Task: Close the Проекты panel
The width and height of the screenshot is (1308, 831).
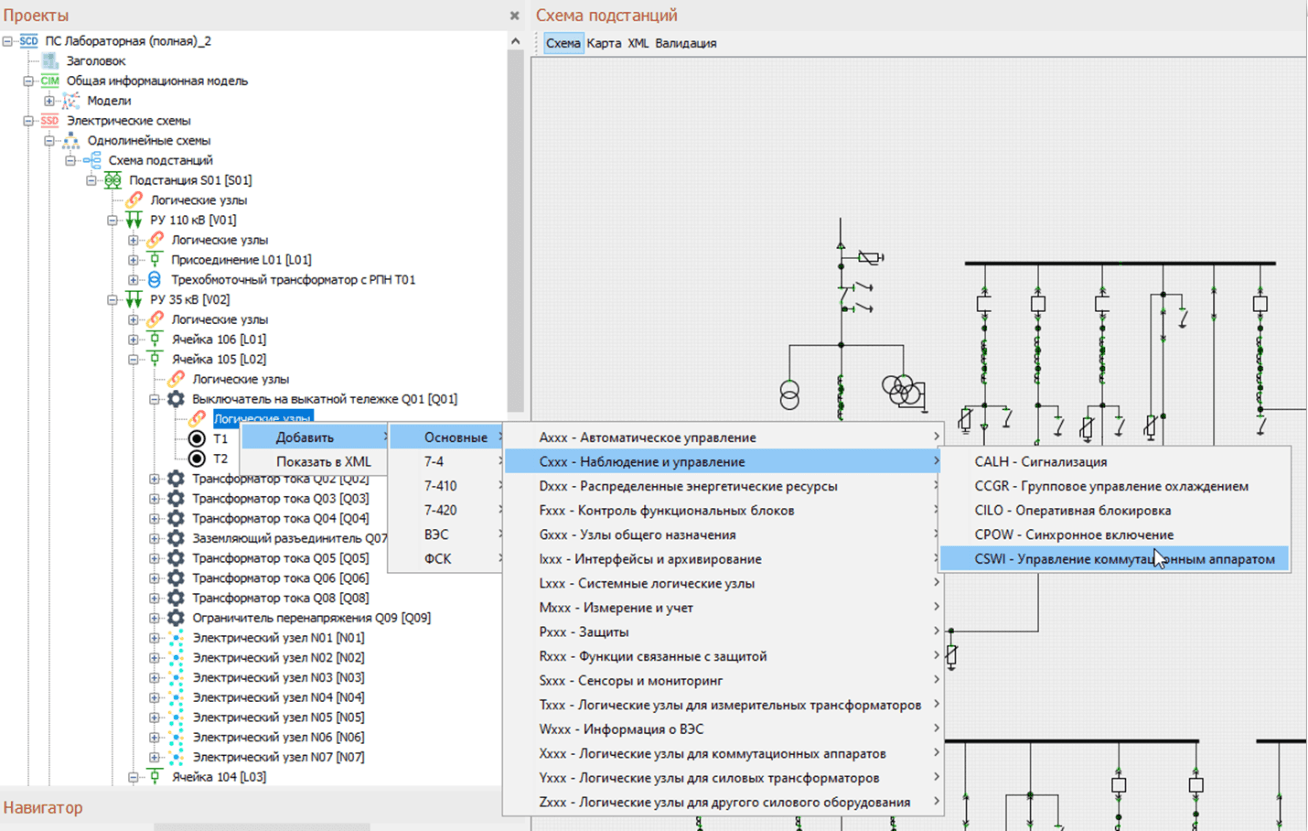Action: point(515,16)
